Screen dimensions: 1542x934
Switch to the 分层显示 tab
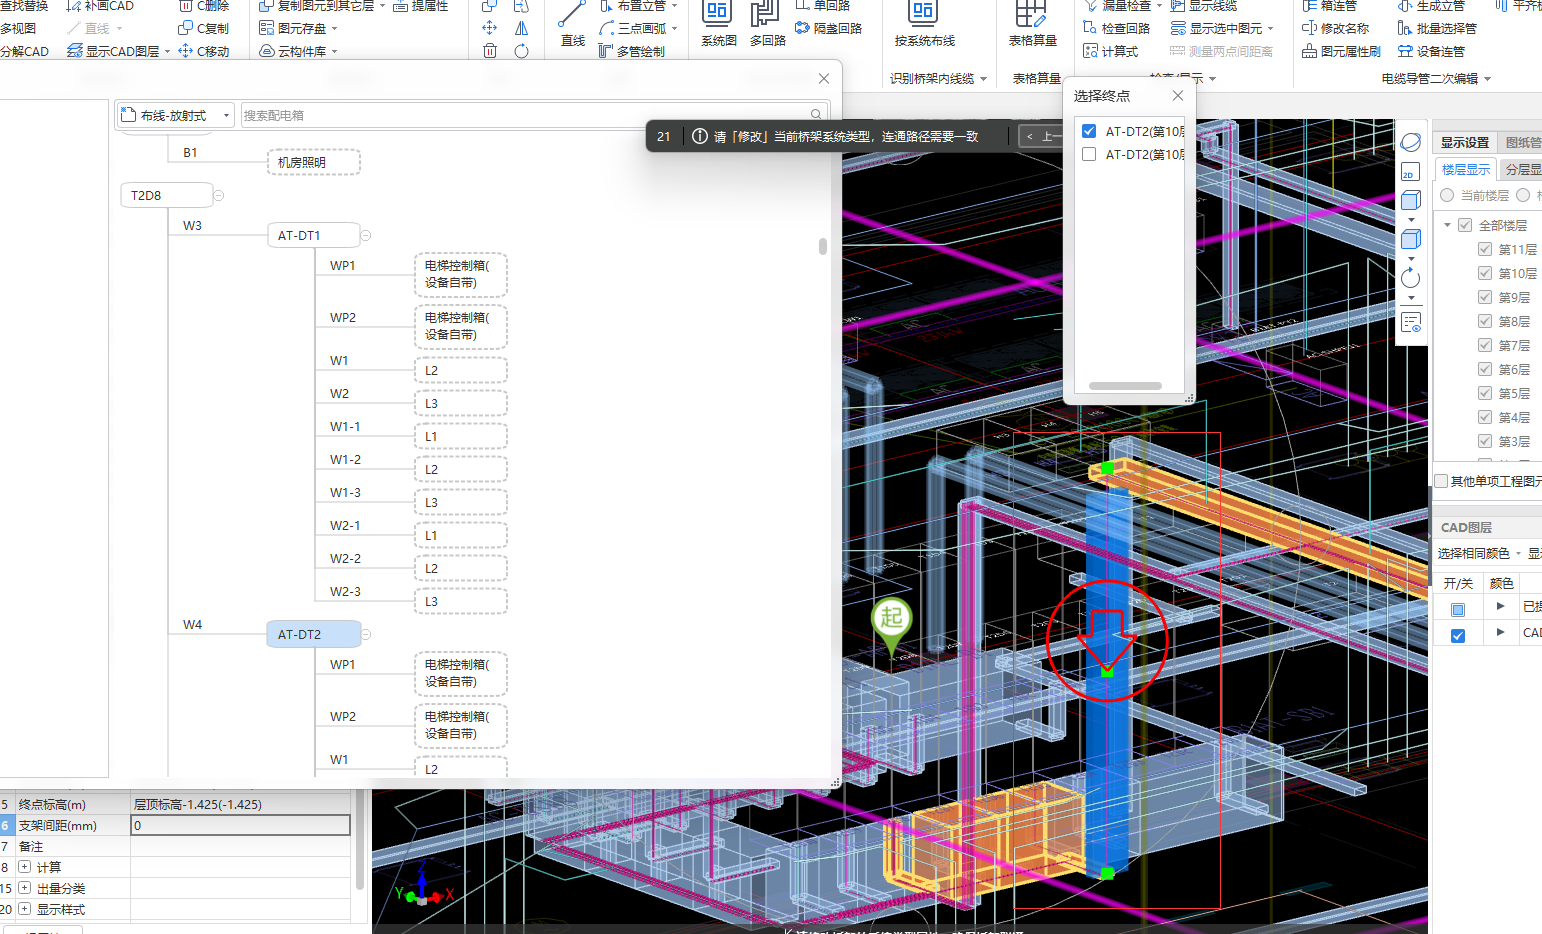pyautogui.click(x=1522, y=169)
